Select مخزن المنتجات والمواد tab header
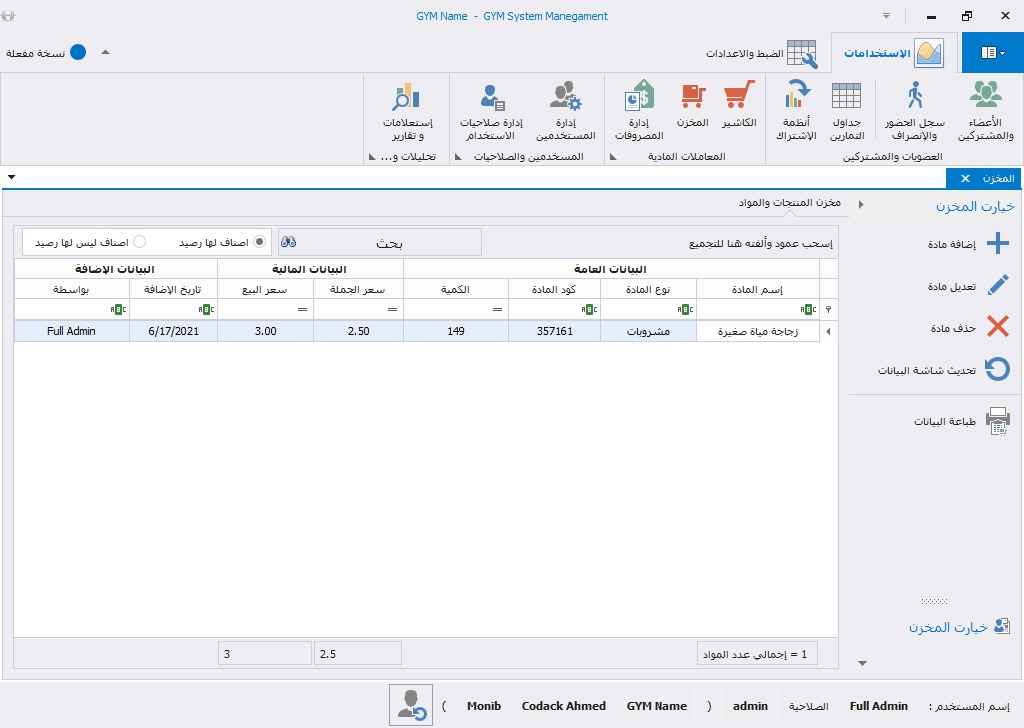Image resolution: width=1024 pixels, height=728 pixels. (790, 203)
